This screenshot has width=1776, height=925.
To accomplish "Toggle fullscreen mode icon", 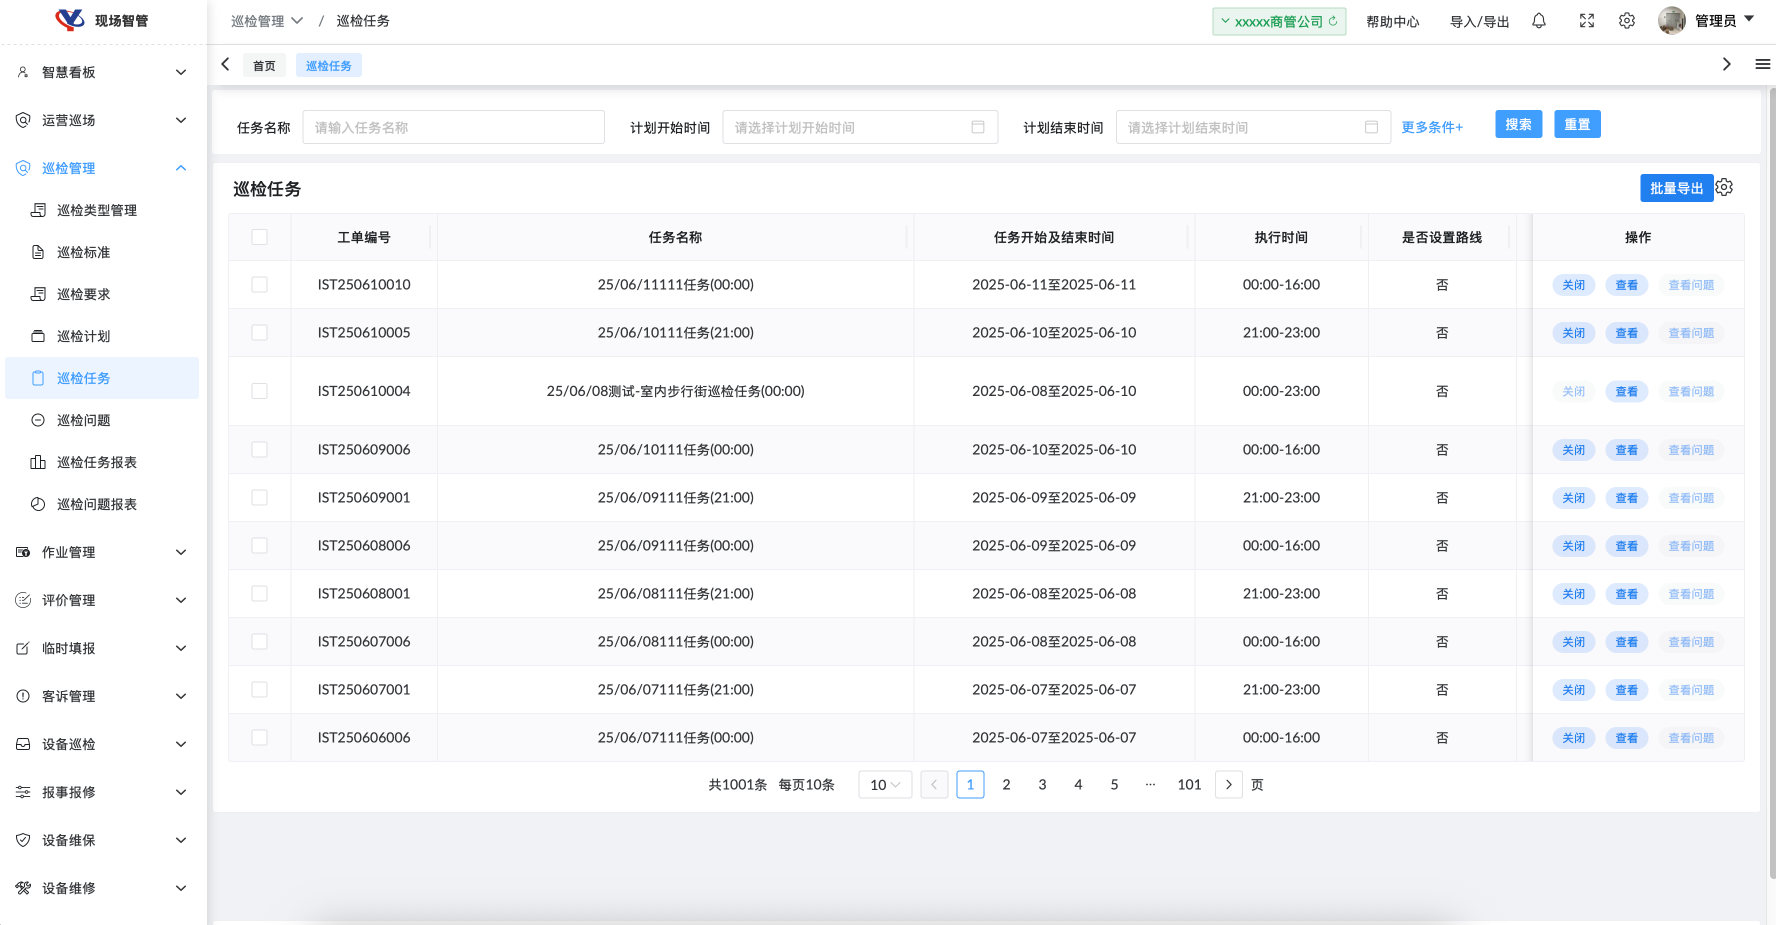I will click(1587, 21).
